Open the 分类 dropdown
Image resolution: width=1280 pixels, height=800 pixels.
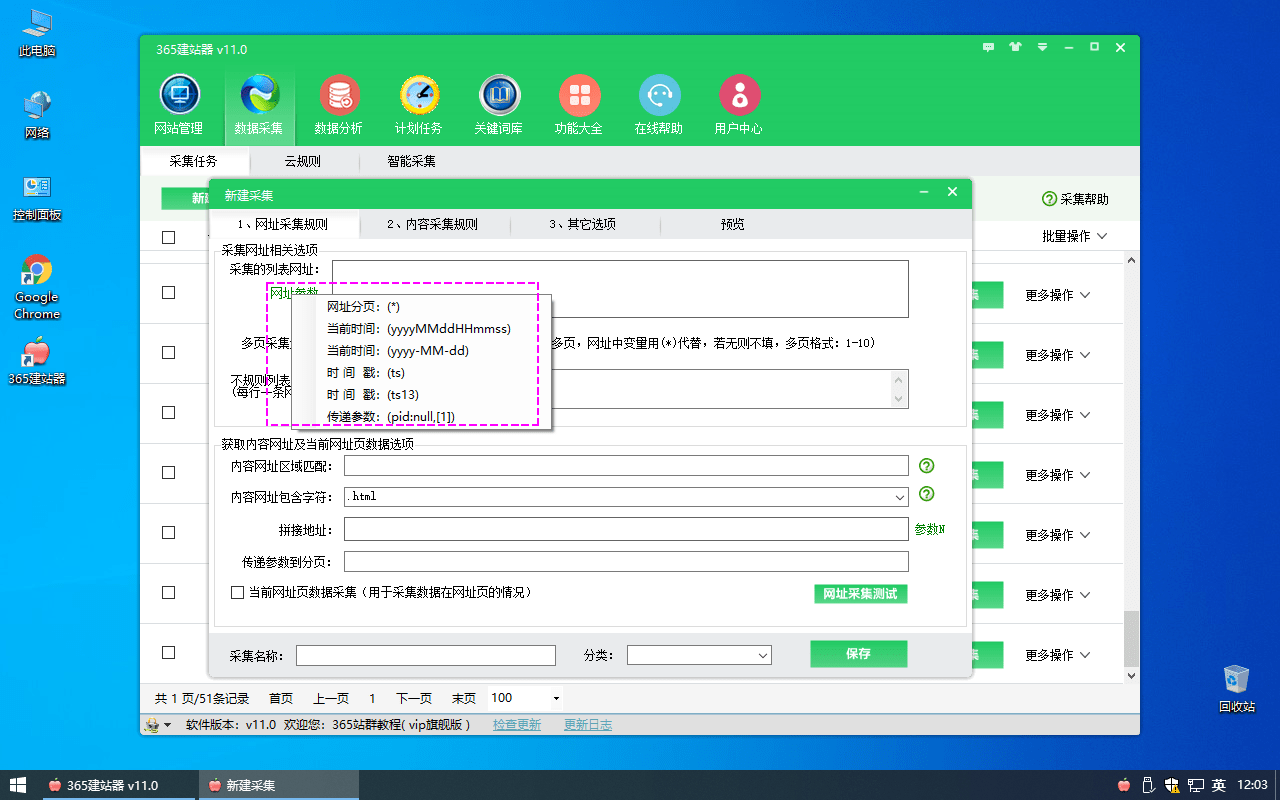[x=699, y=655]
